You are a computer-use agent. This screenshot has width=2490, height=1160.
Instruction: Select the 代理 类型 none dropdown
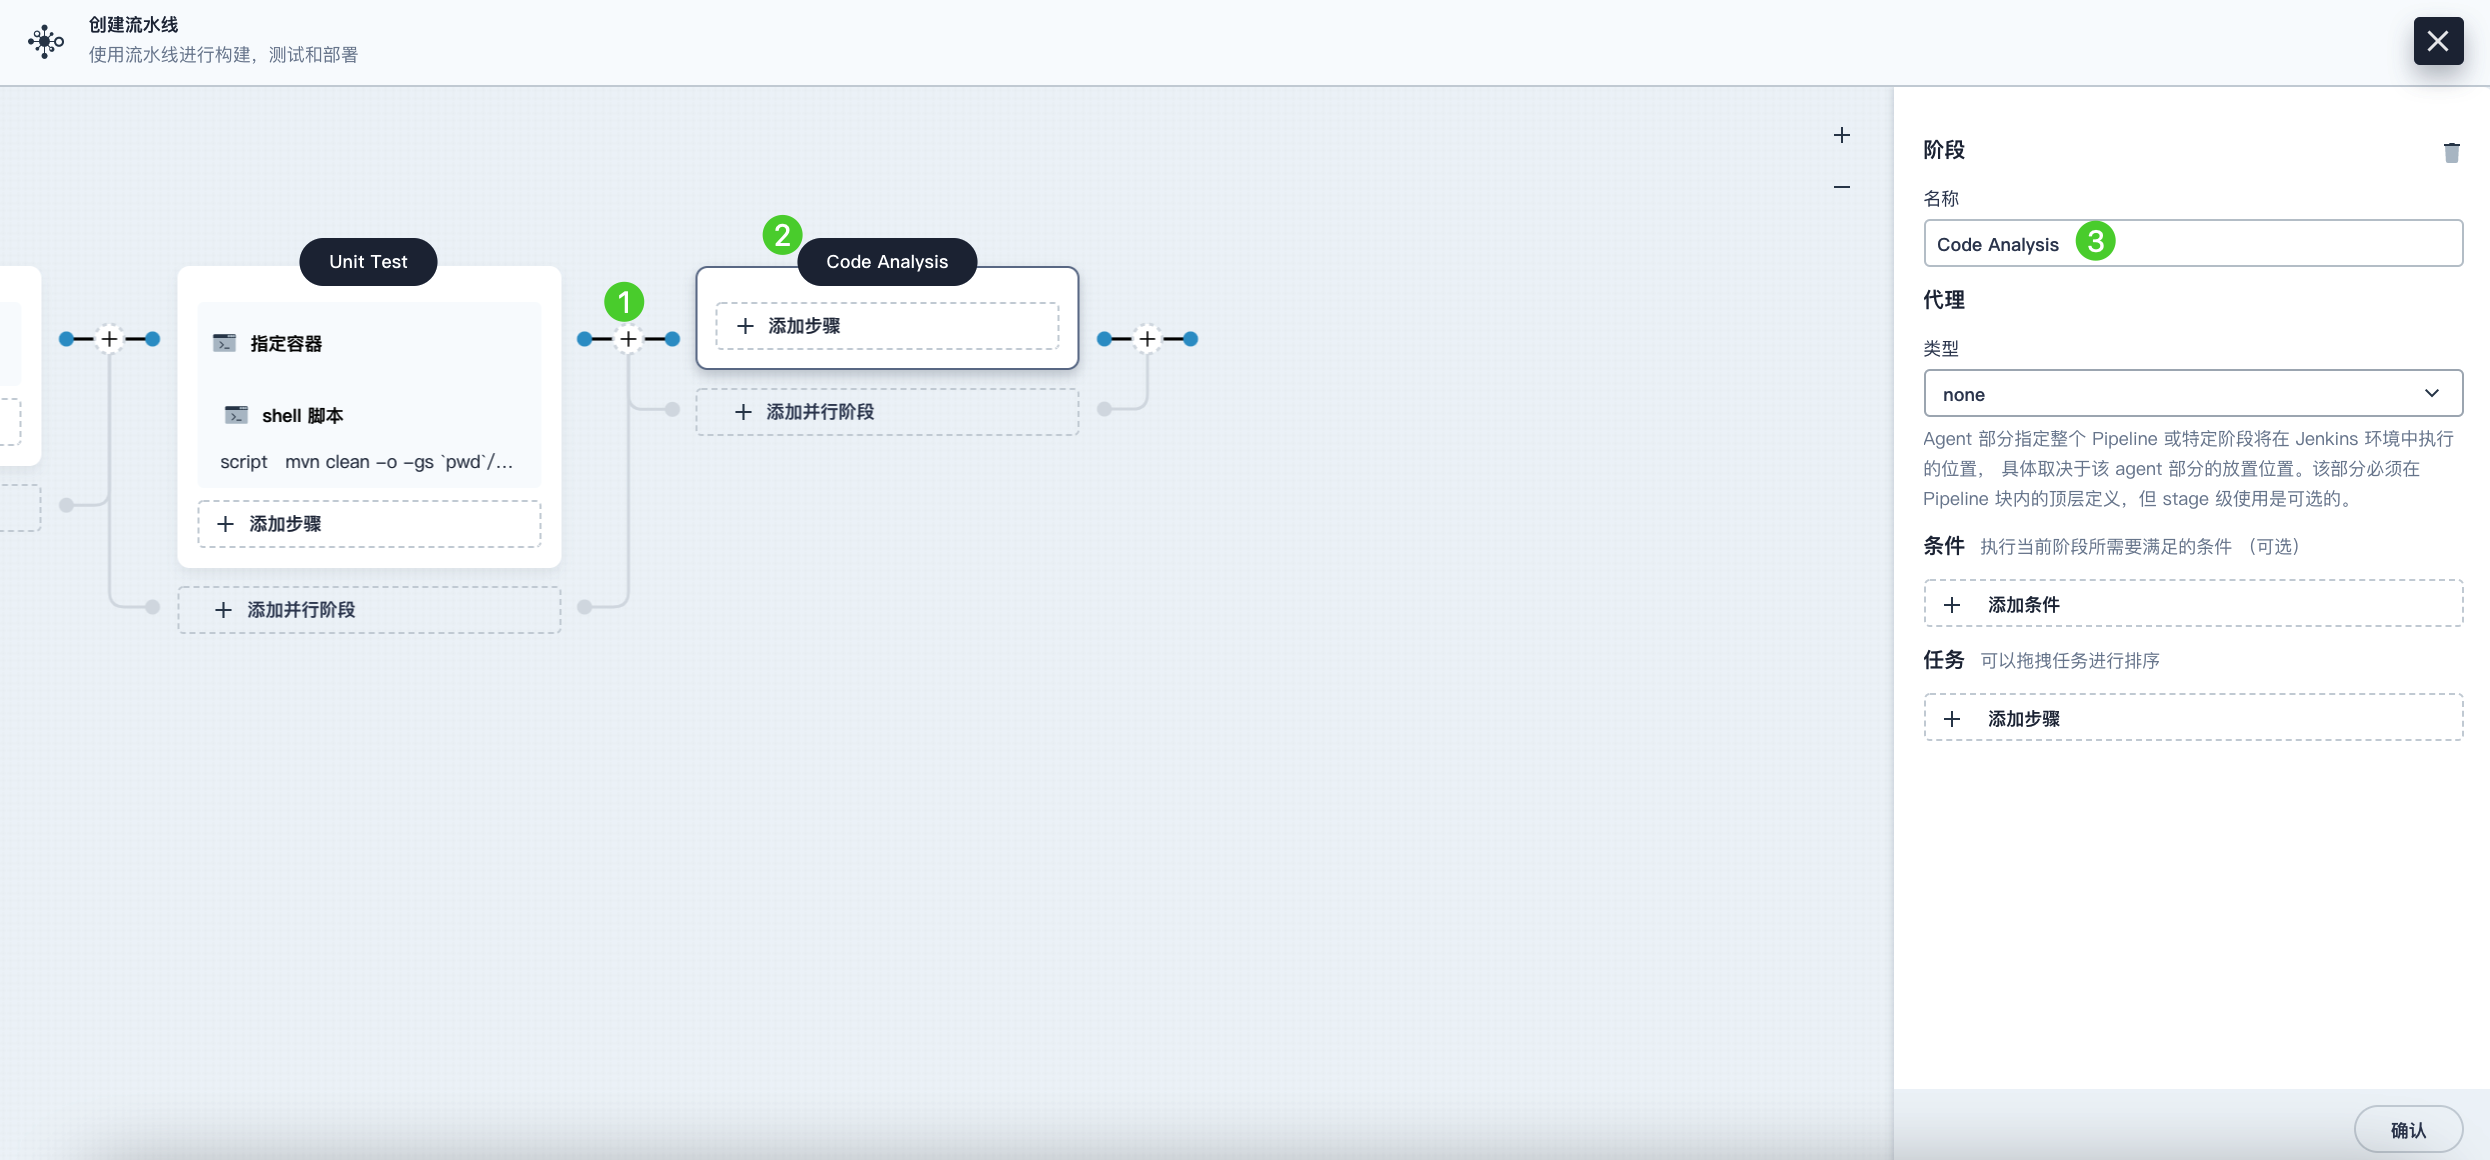[2193, 392]
